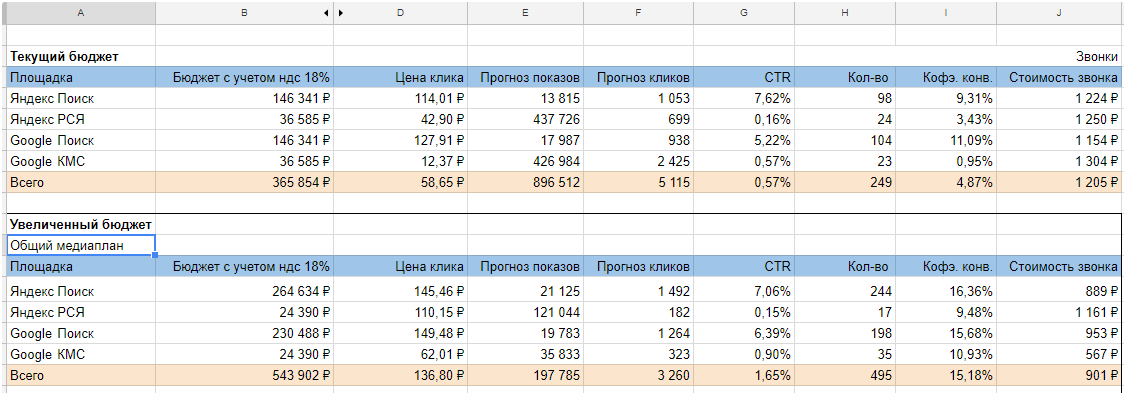Select column G header
Image resolution: width=1124 pixels, height=393 pixels.
pos(744,12)
